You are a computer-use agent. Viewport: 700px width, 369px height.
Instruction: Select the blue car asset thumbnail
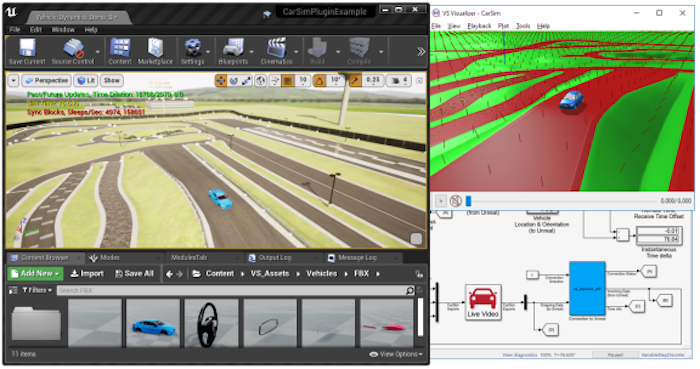coord(153,323)
